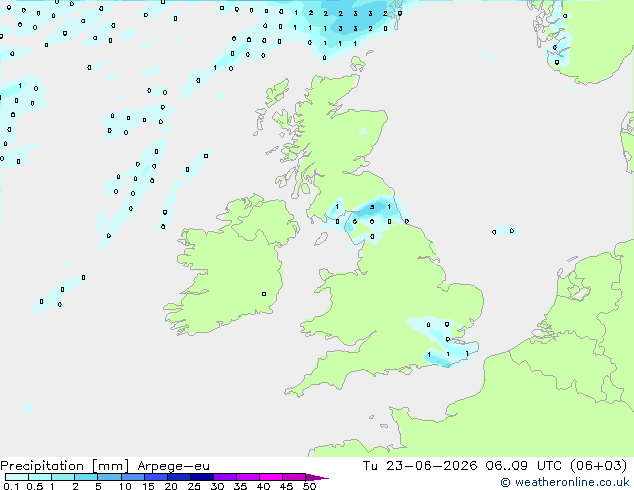Click the legend label '20'
Viewport: 634px width, 490px height.
click(x=171, y=486)
